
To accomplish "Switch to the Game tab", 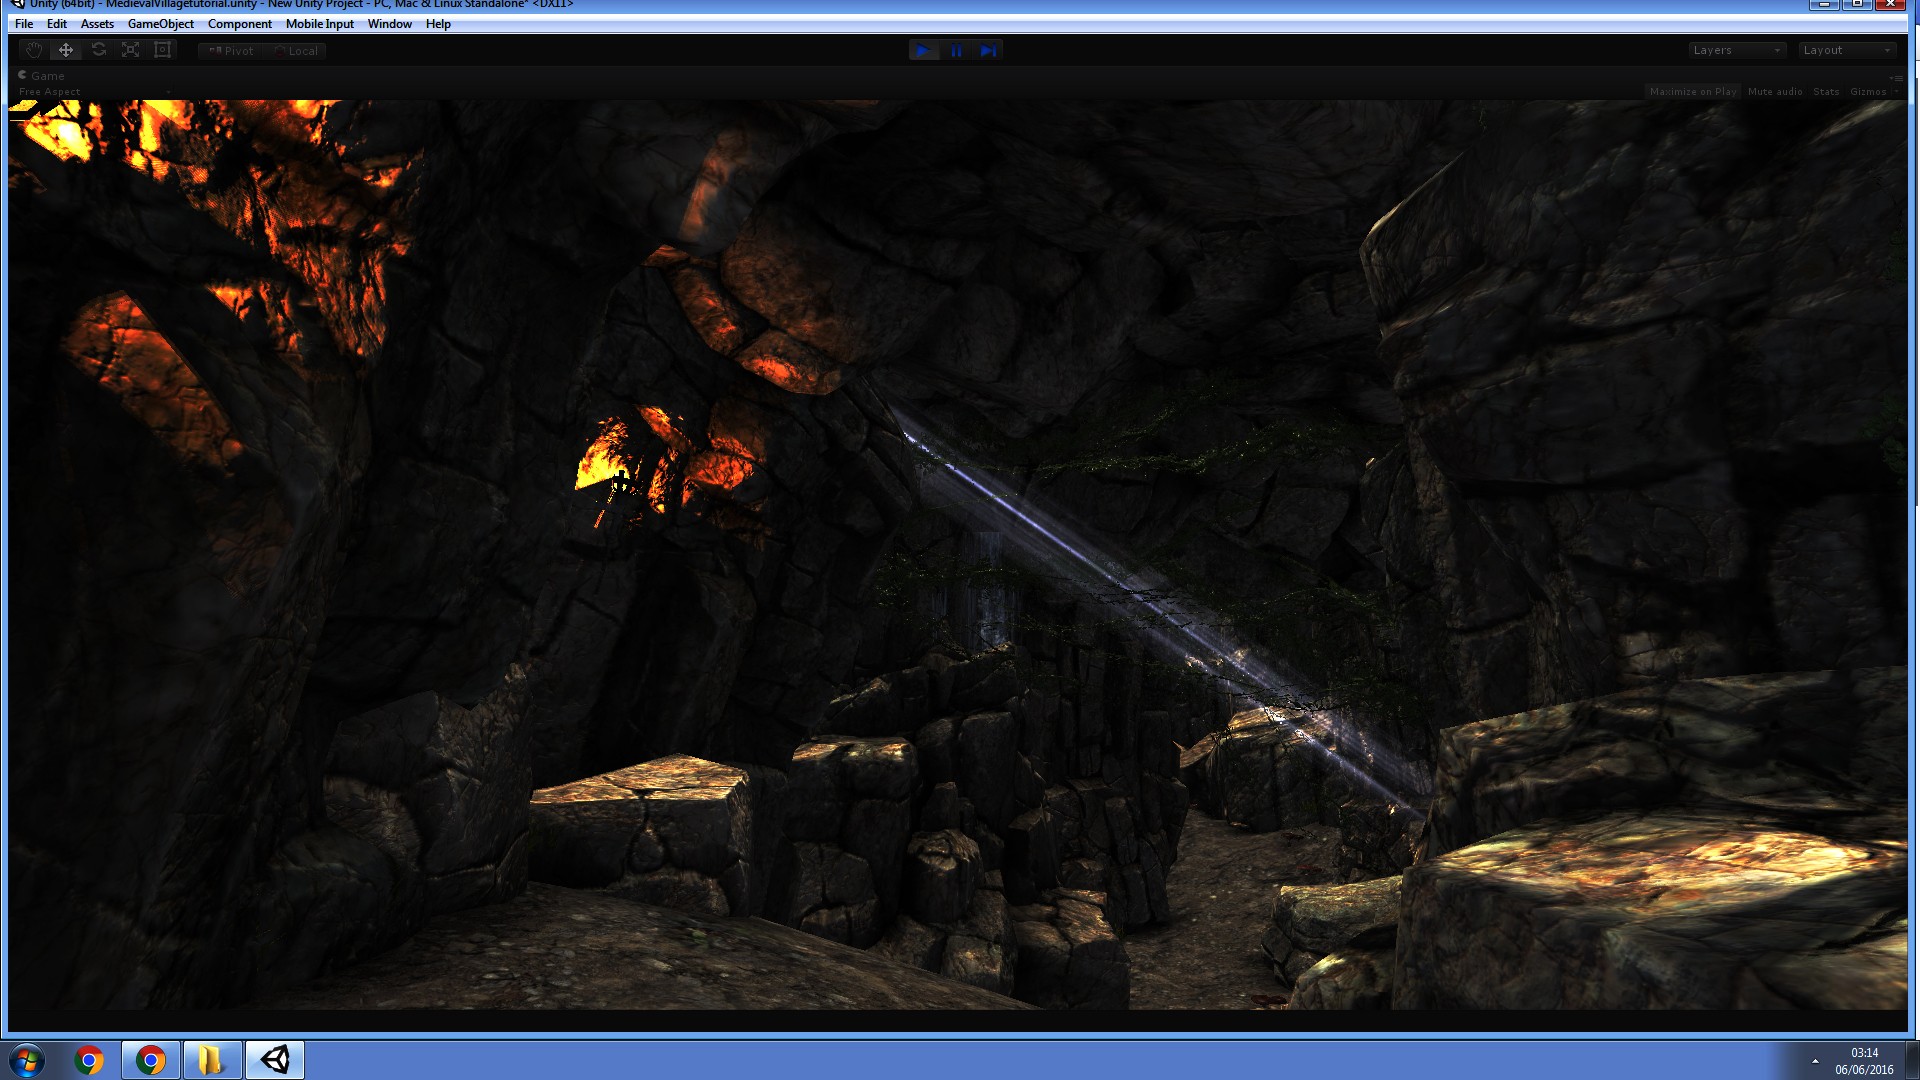I will pos(41,76).
